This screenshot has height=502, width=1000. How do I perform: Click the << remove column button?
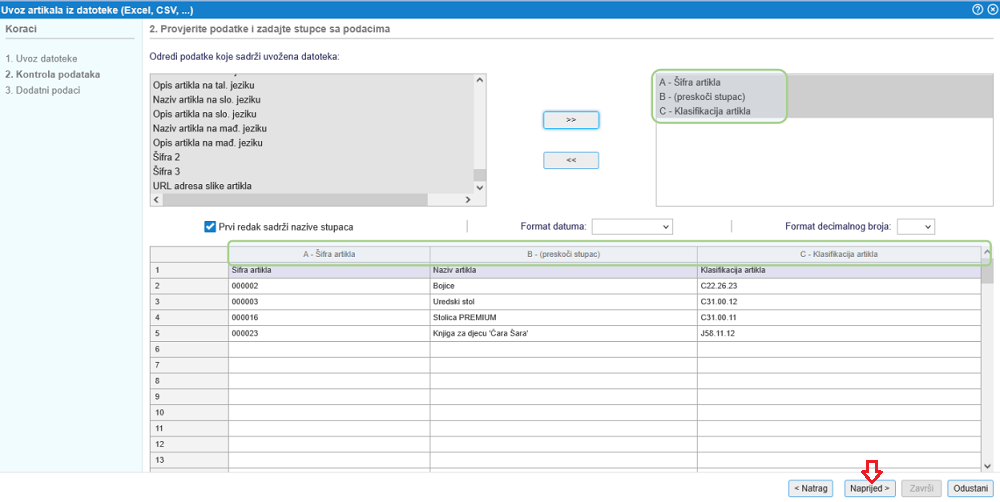(x=571, y=160)
